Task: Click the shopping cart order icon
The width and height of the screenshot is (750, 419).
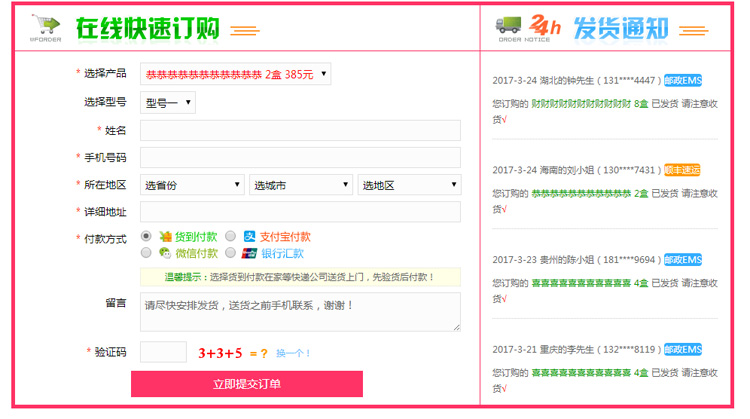Action: [x=46, y=29]
